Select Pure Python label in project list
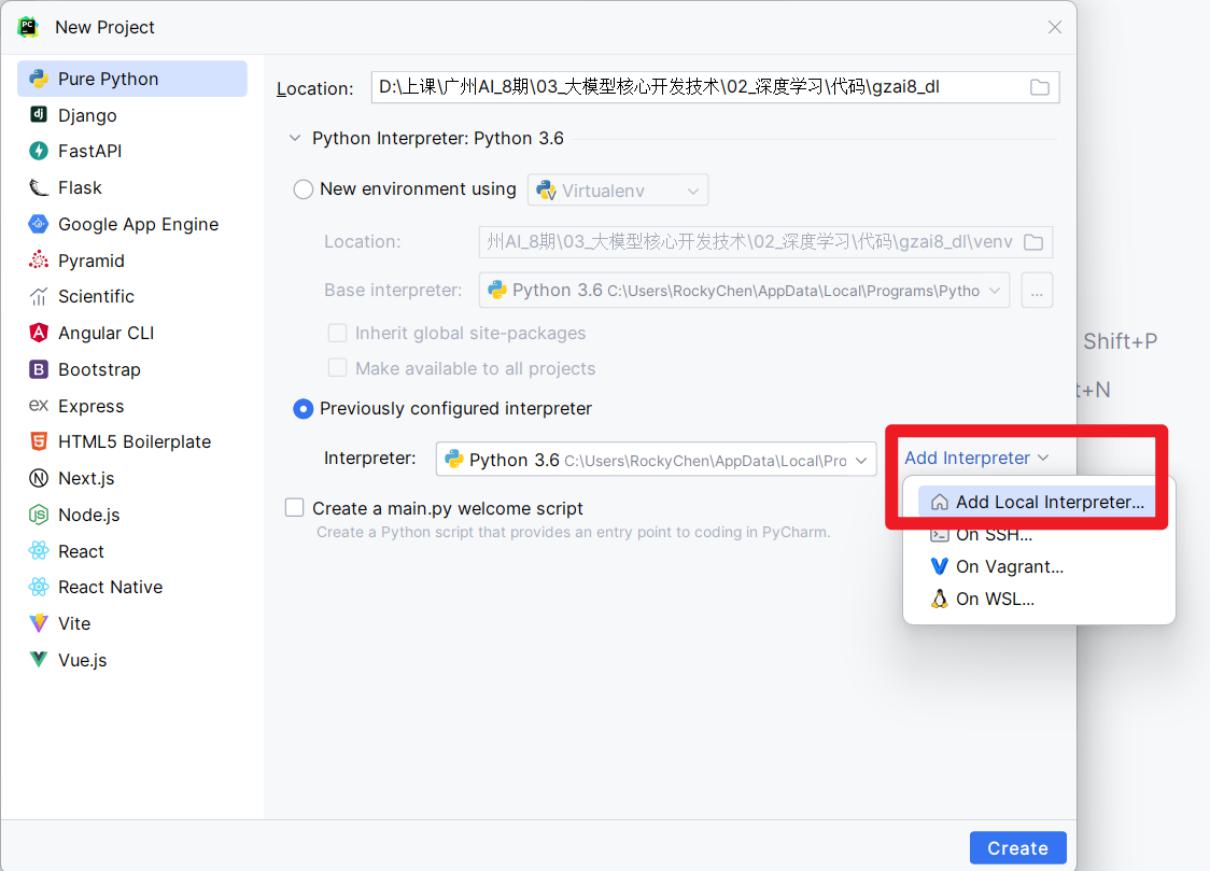The image size is (1210, 871). 108,79
